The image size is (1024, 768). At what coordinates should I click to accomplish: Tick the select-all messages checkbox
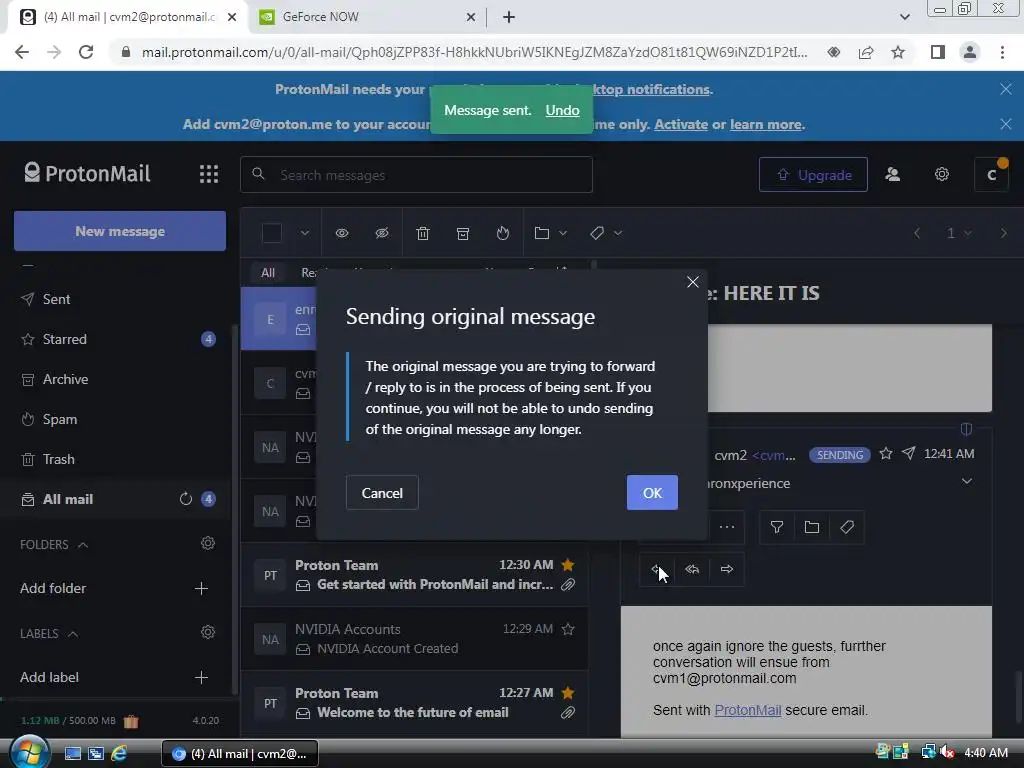(x=272, y=233)
